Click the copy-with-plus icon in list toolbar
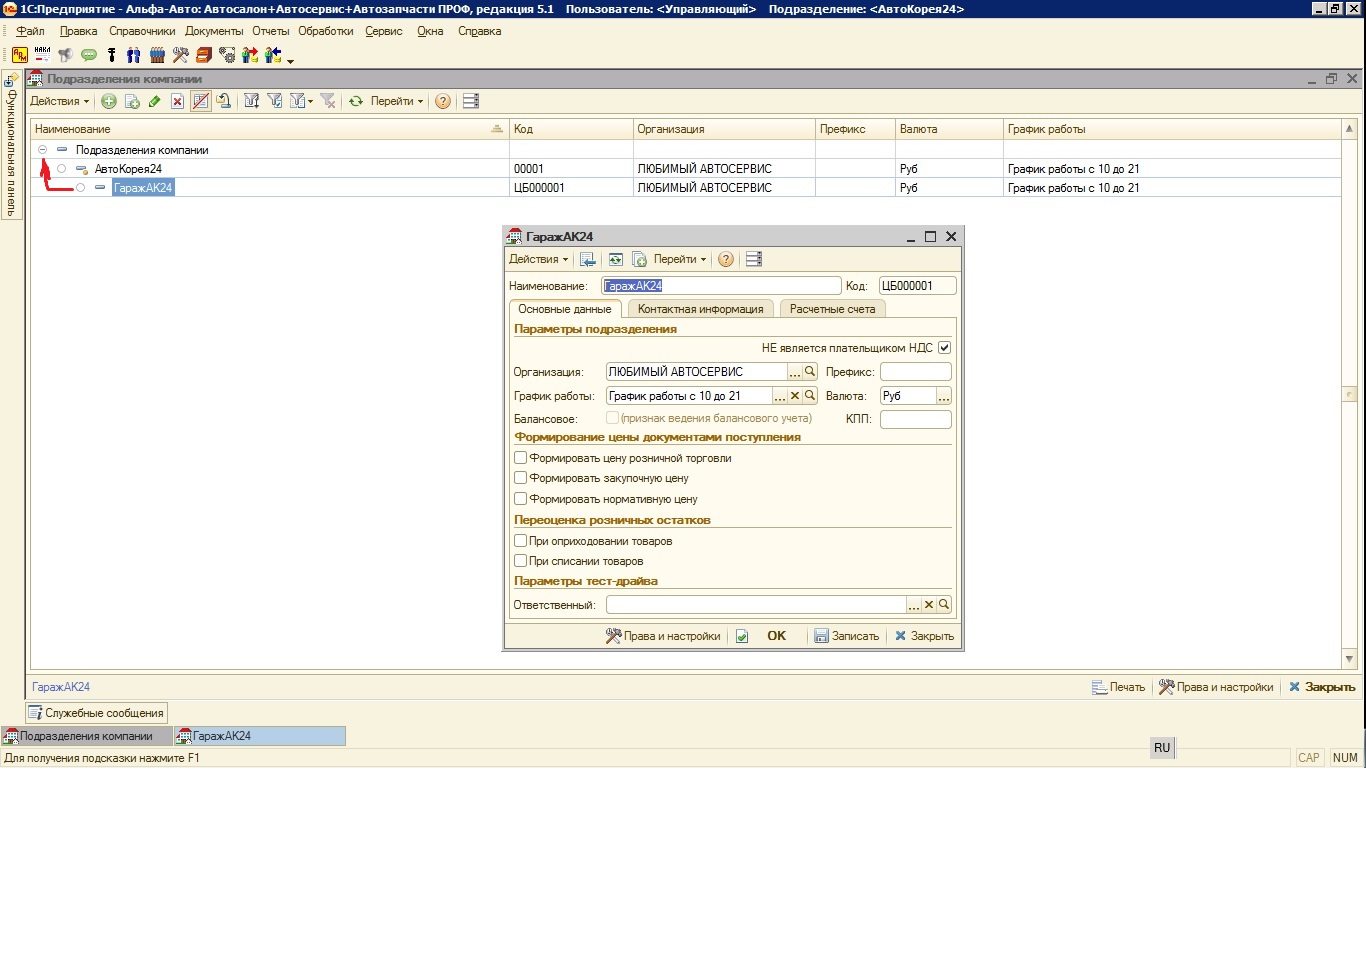This screenshot has width=1366, height=966. (132, 101)
